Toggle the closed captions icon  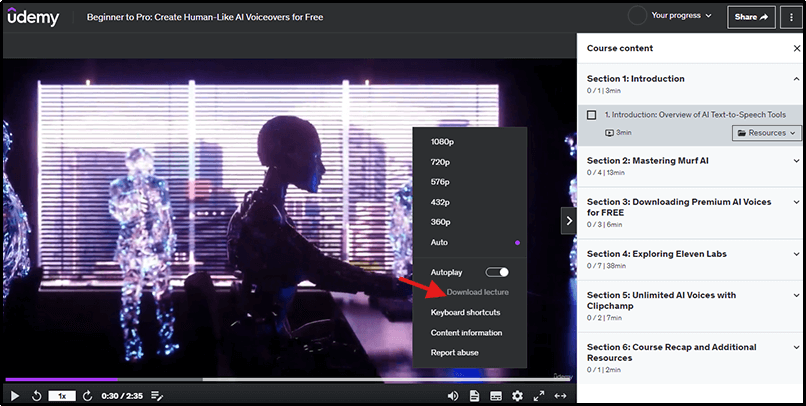point(496,396)
